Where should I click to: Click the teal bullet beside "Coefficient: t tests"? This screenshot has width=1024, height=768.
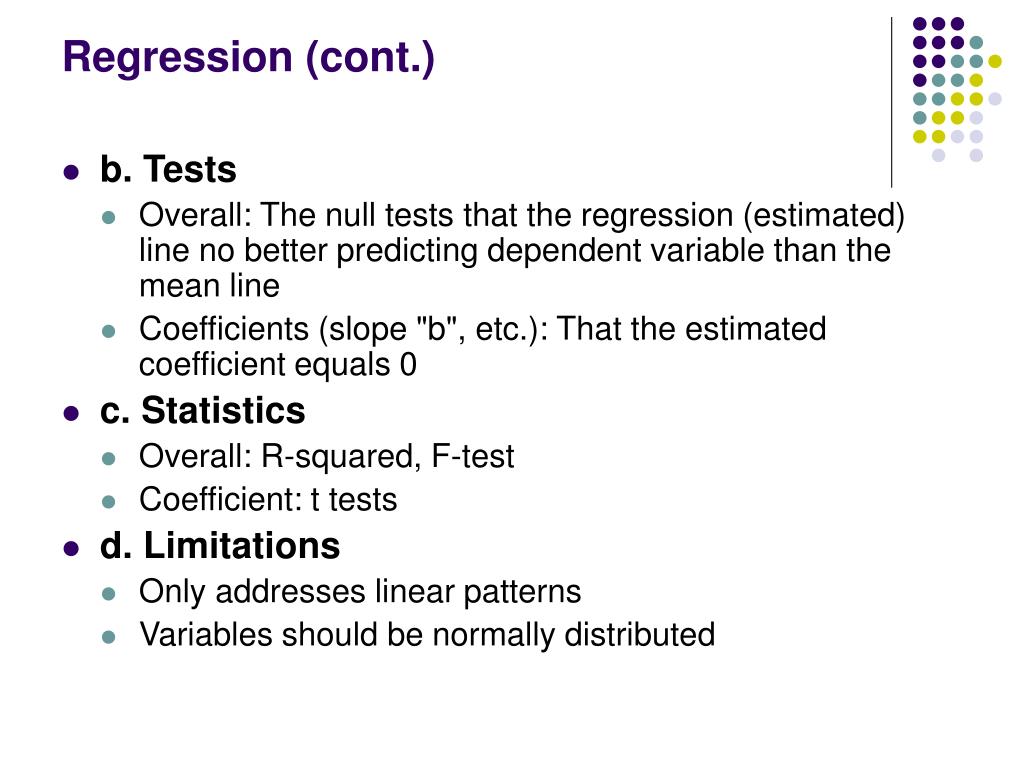(109, 502)
